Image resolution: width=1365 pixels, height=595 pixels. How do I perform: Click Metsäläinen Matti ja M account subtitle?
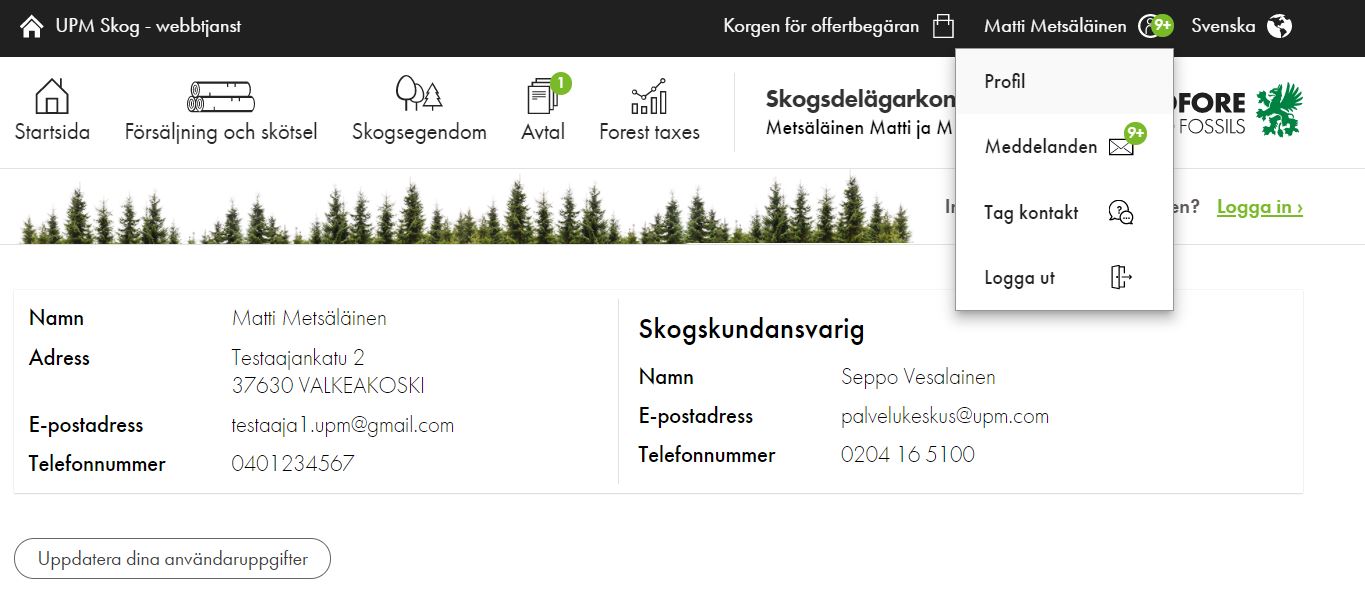pyautogui.click(x=860, y=128)
